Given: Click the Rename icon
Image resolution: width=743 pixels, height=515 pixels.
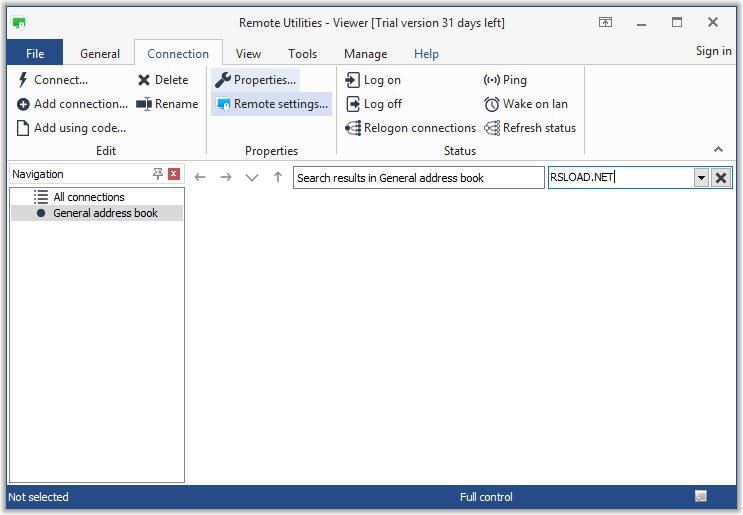Looking at the screenshot, I should click(144, 104).
